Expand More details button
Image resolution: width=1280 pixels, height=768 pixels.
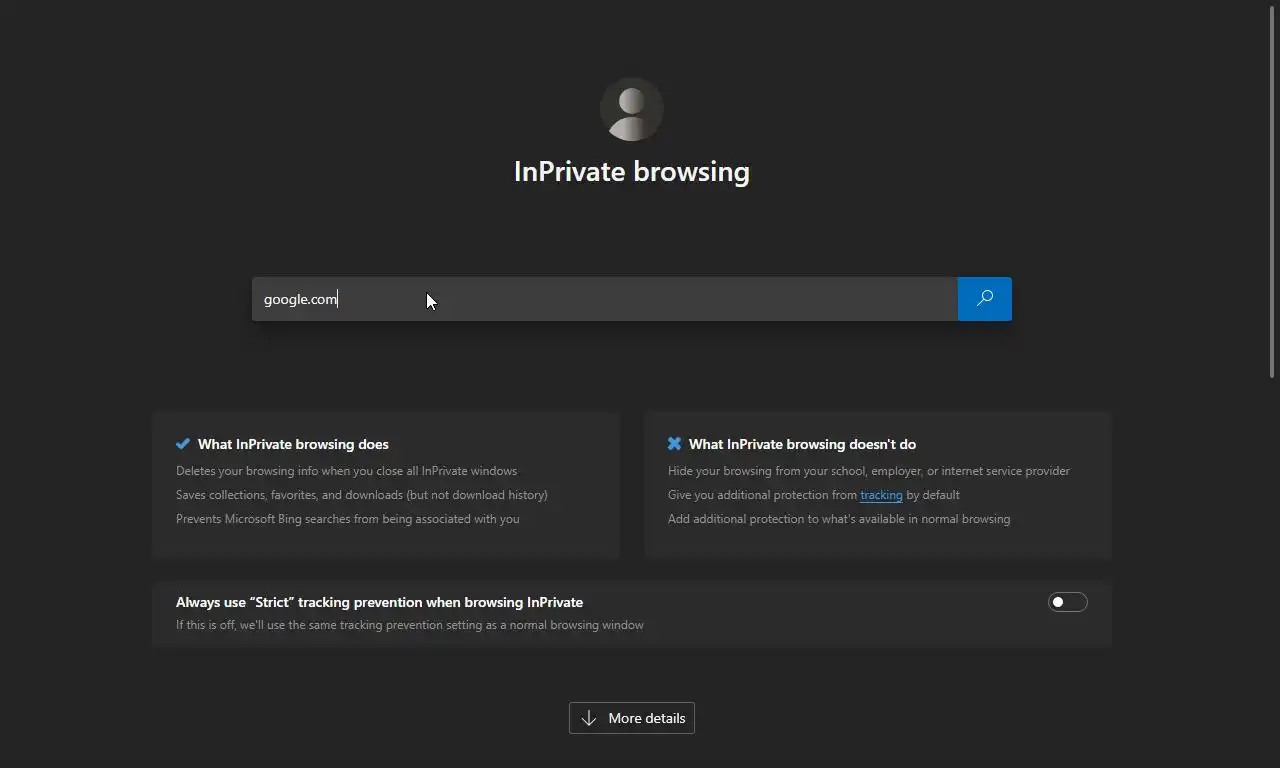[x=632, y=718]
